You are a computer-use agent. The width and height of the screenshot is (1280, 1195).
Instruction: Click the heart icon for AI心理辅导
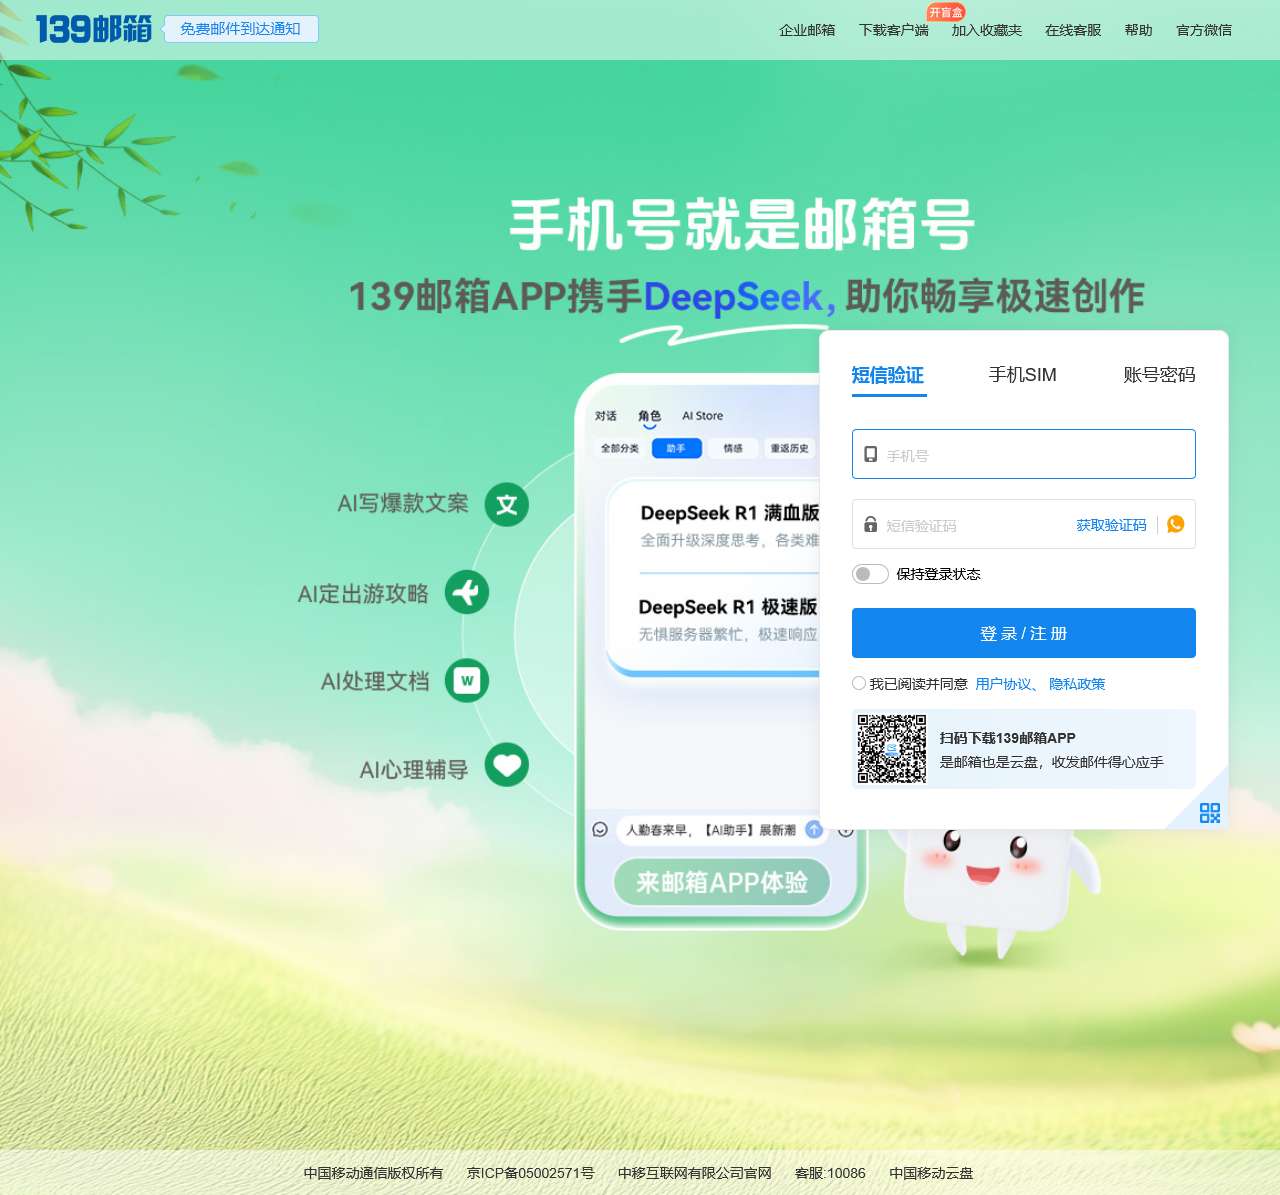507,765
